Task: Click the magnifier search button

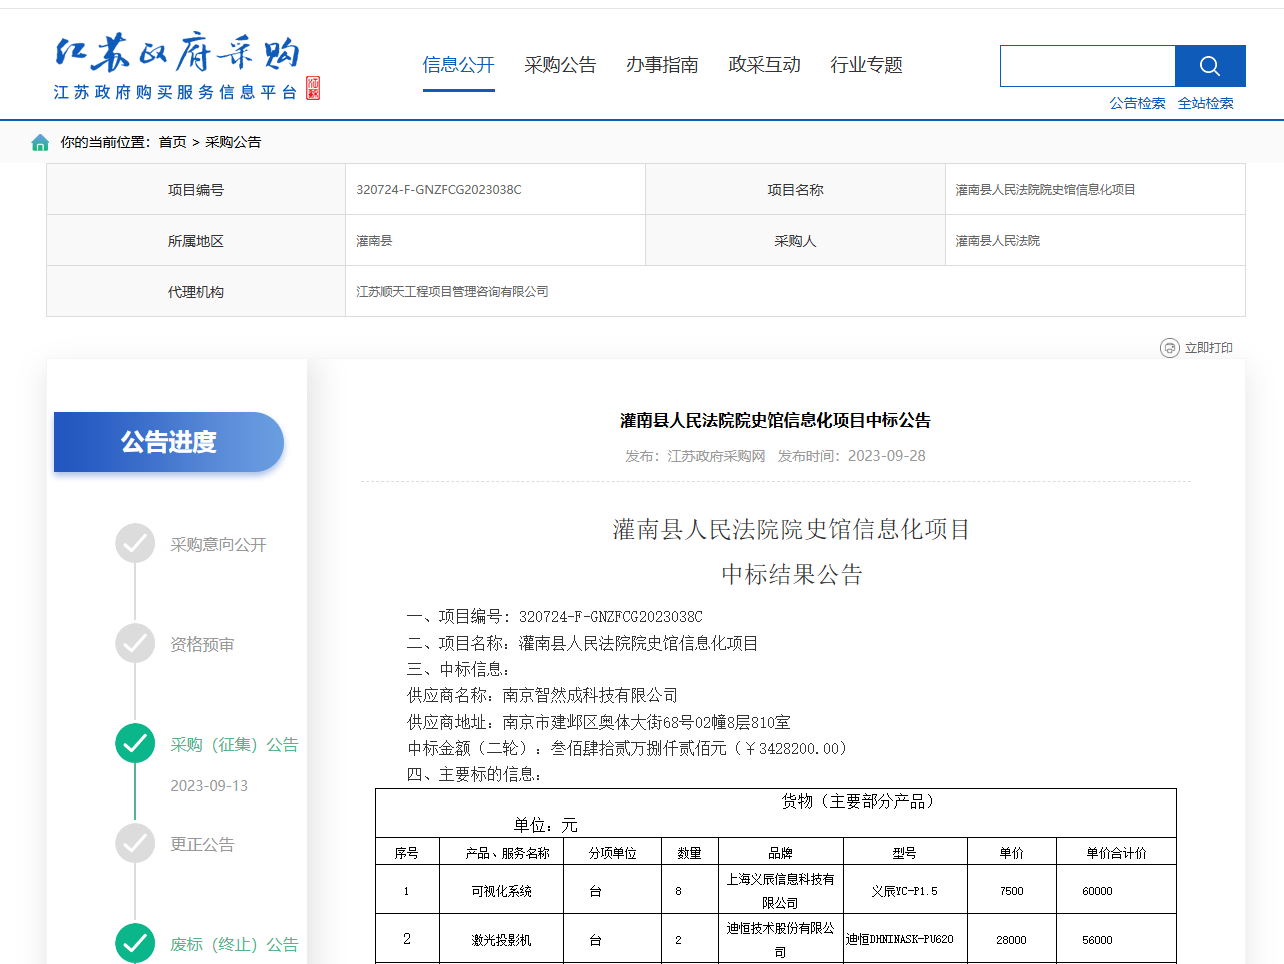Action: pyautogui.click(x=1209, y=66)
